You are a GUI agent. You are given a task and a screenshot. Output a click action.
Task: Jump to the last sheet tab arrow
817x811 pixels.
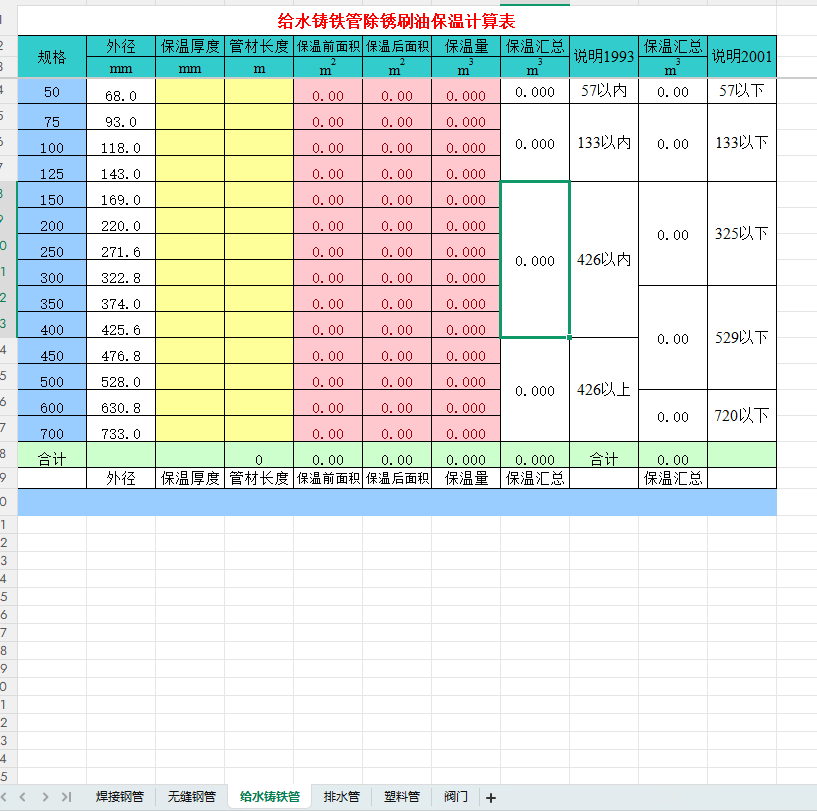[66, 797]
